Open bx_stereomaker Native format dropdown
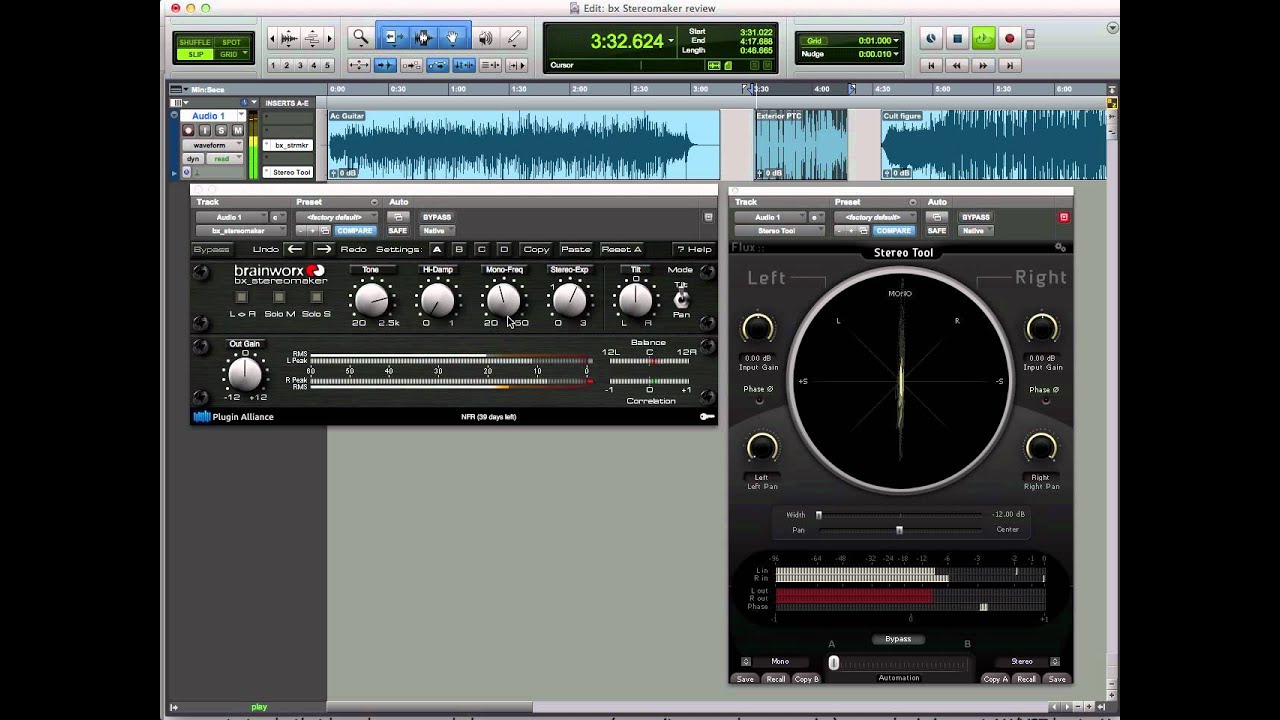 (437, 231)
